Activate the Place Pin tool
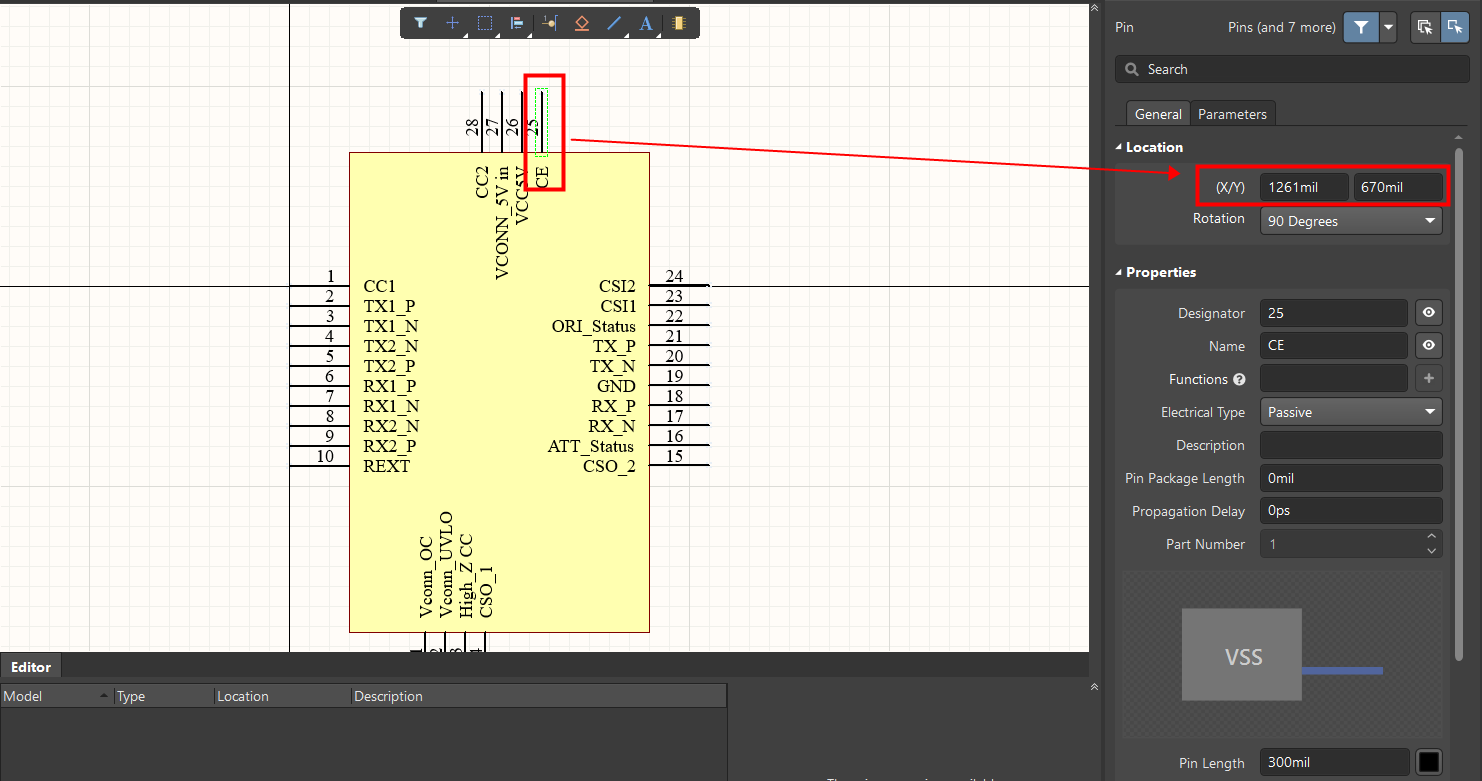 pos(549,23)
